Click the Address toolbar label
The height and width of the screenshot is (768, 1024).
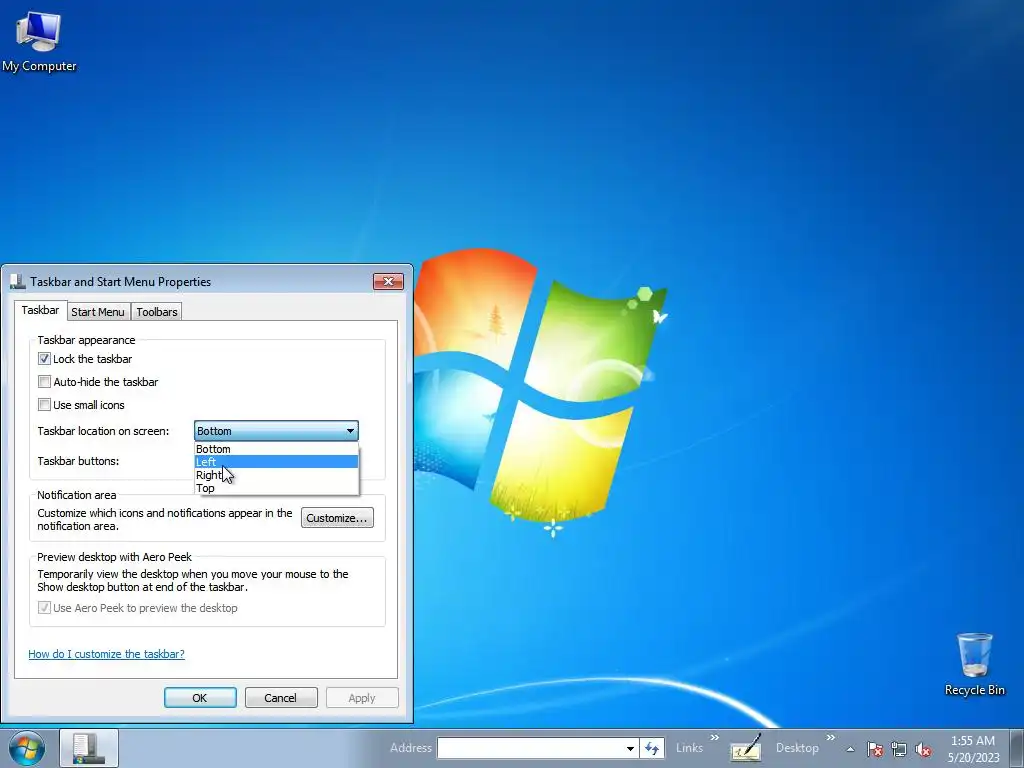[411, 748]
